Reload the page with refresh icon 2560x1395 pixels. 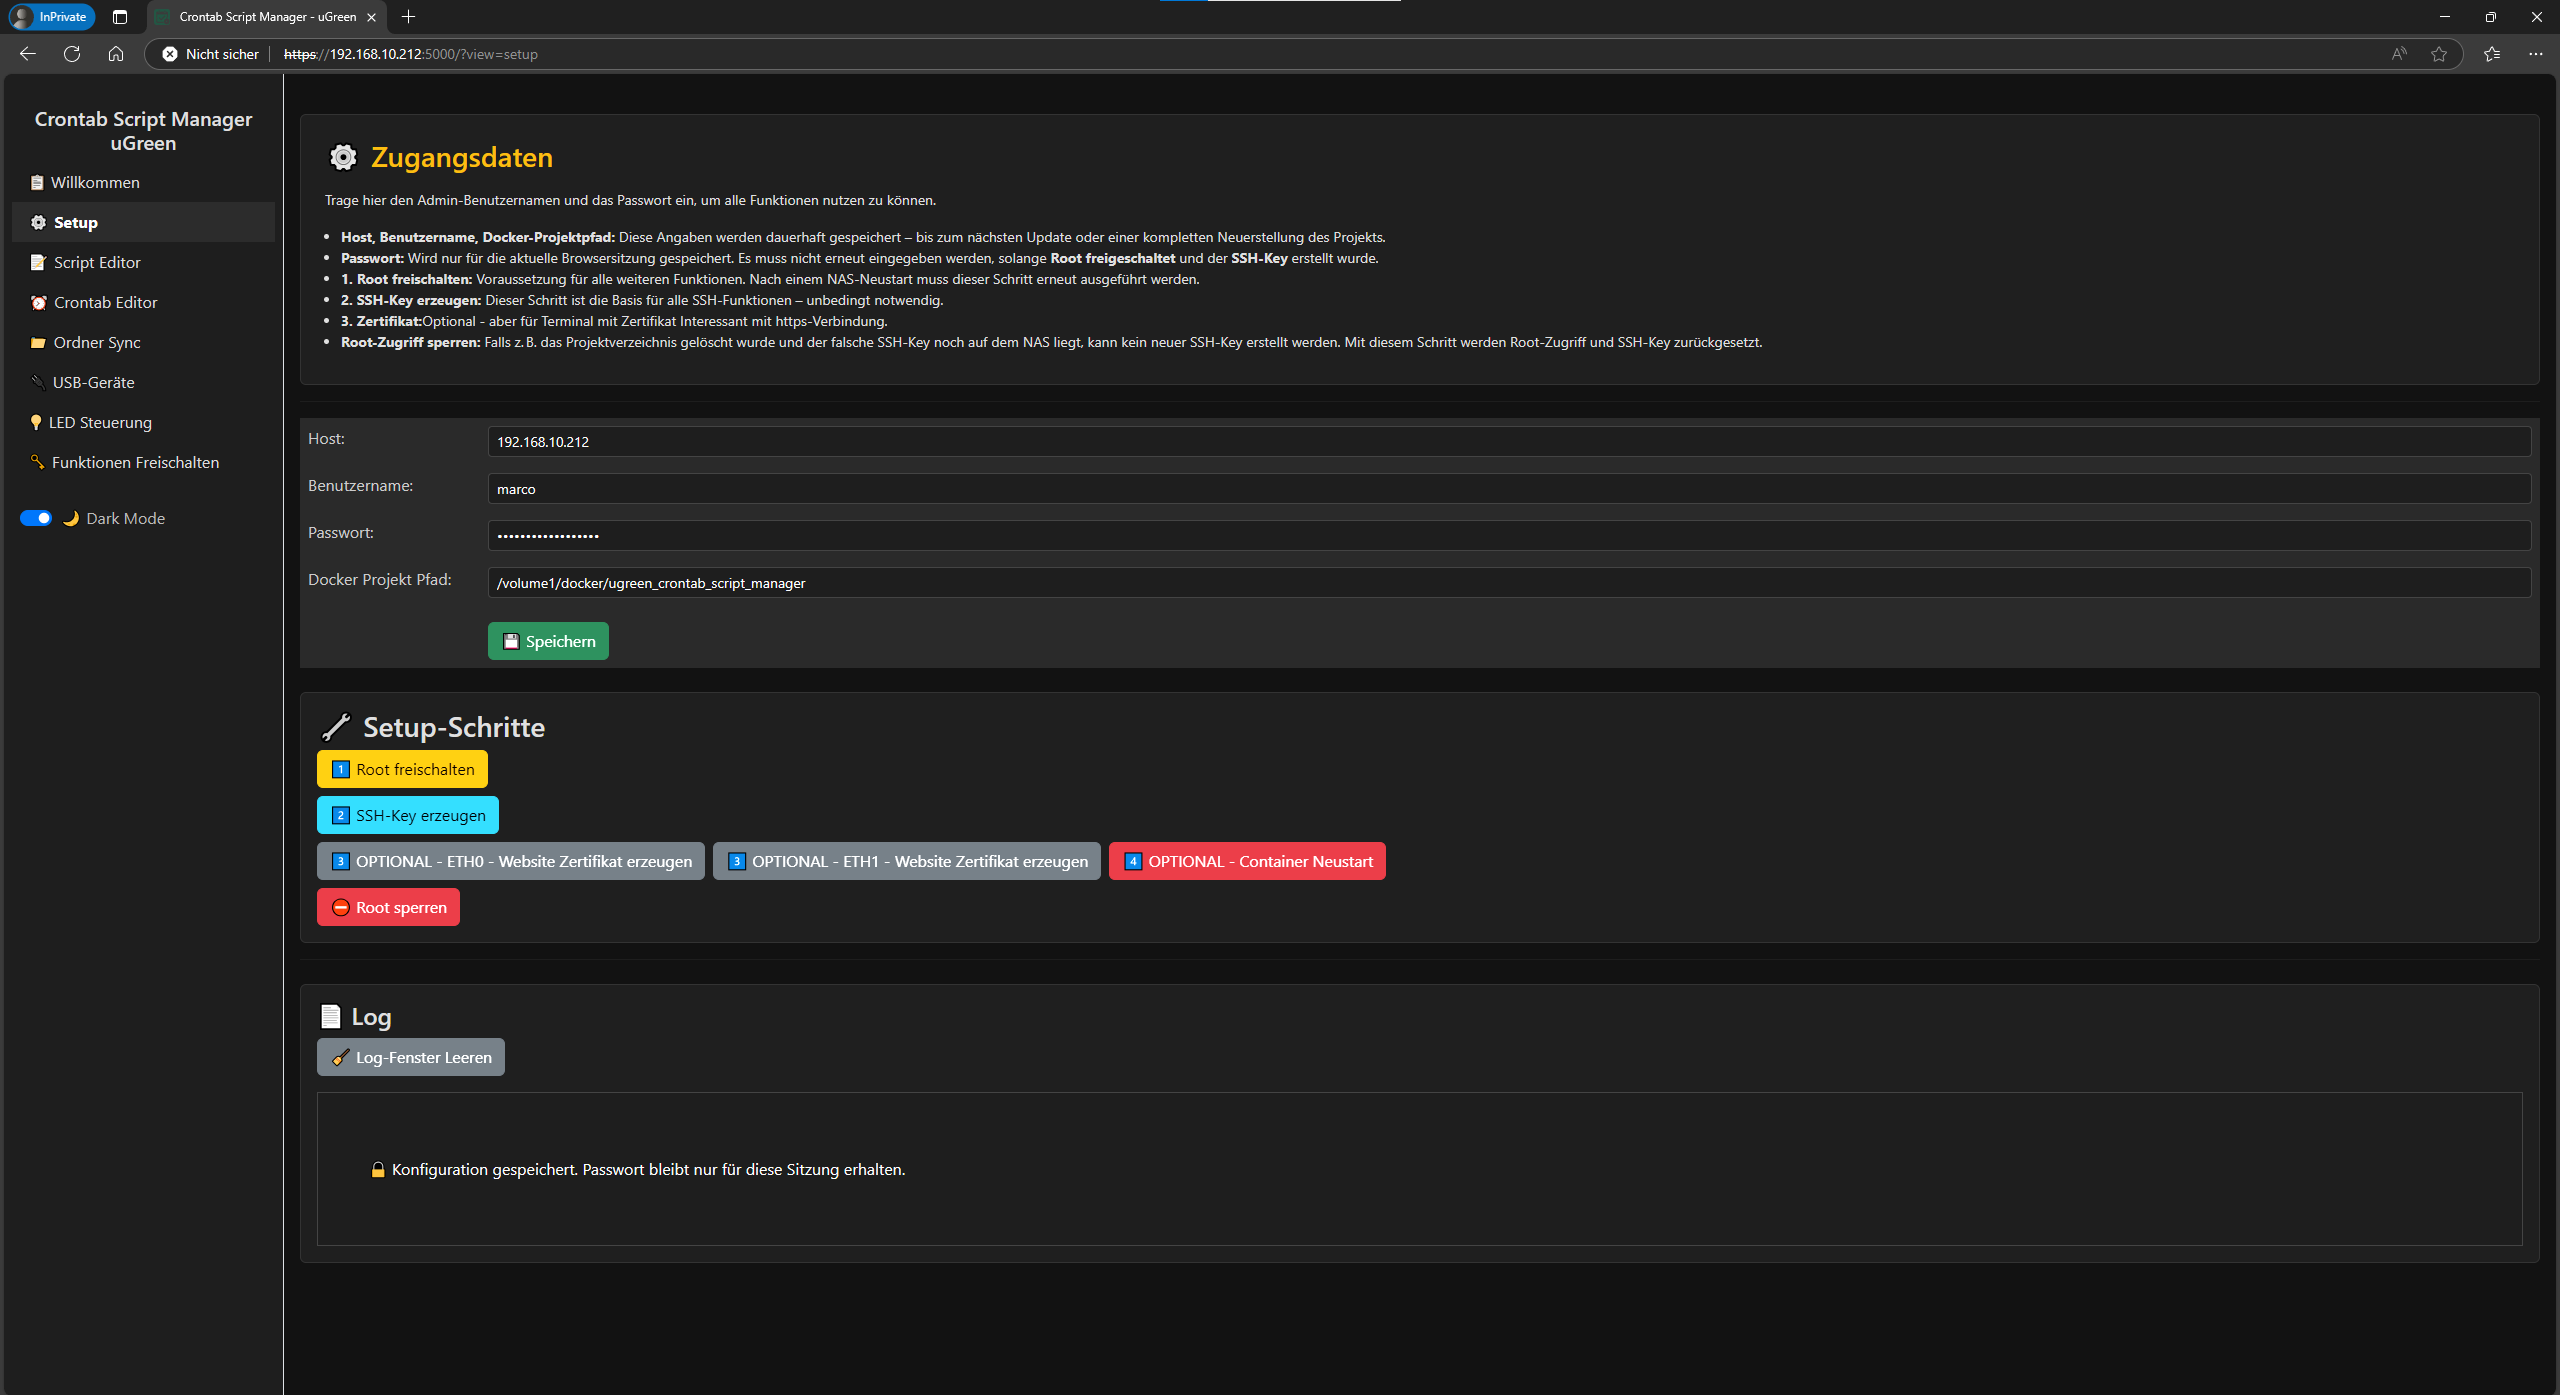pyautogui.click(x=72, y=54)
